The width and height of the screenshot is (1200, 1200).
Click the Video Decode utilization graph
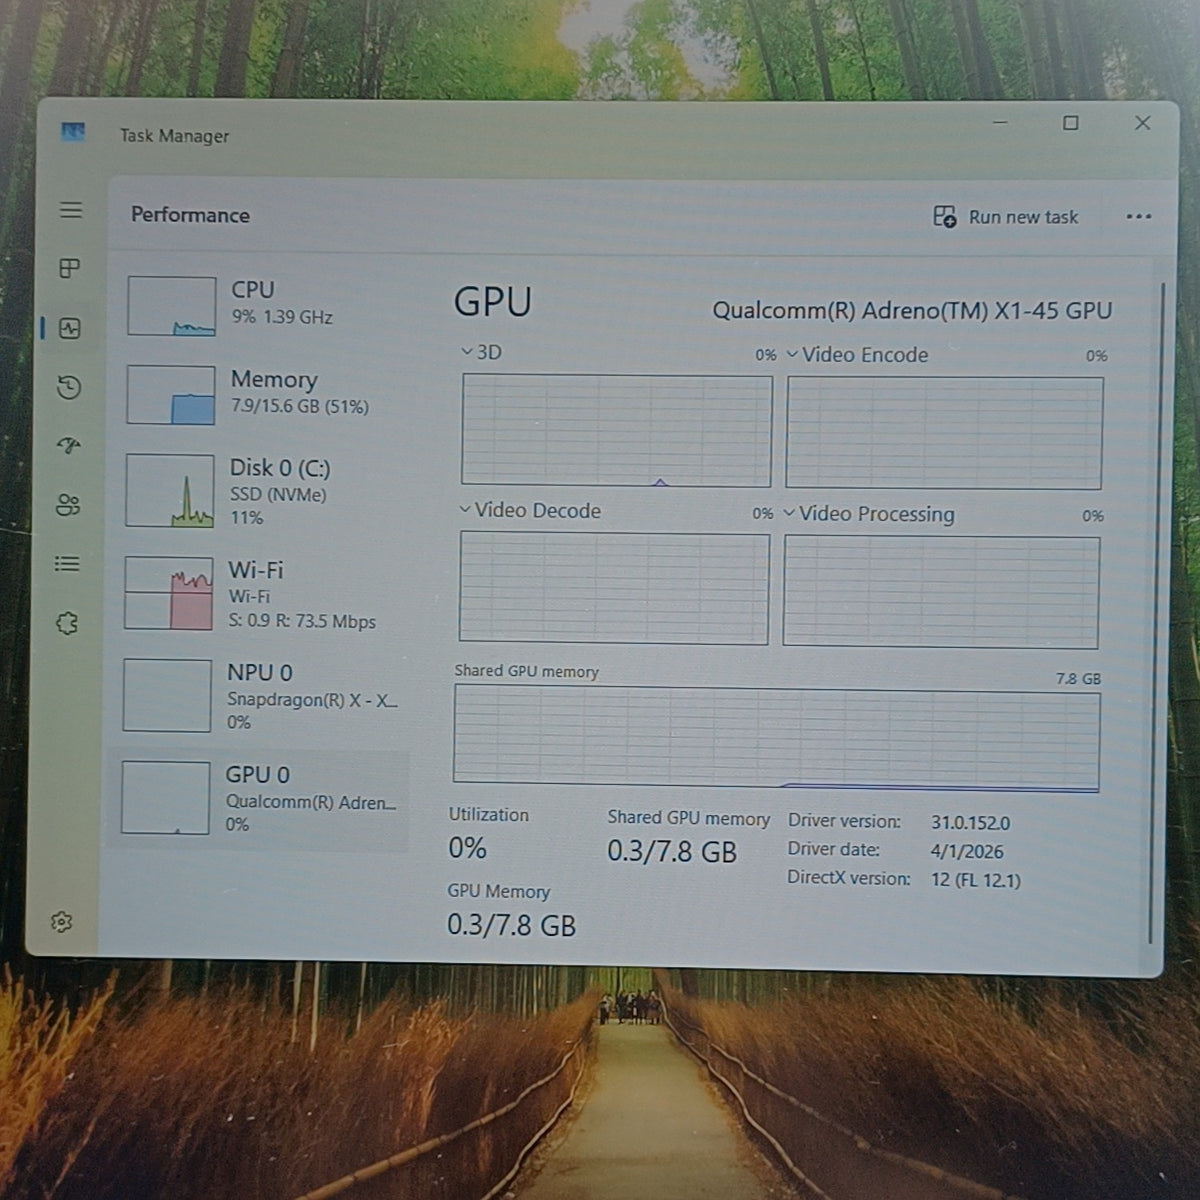(614, 588)
